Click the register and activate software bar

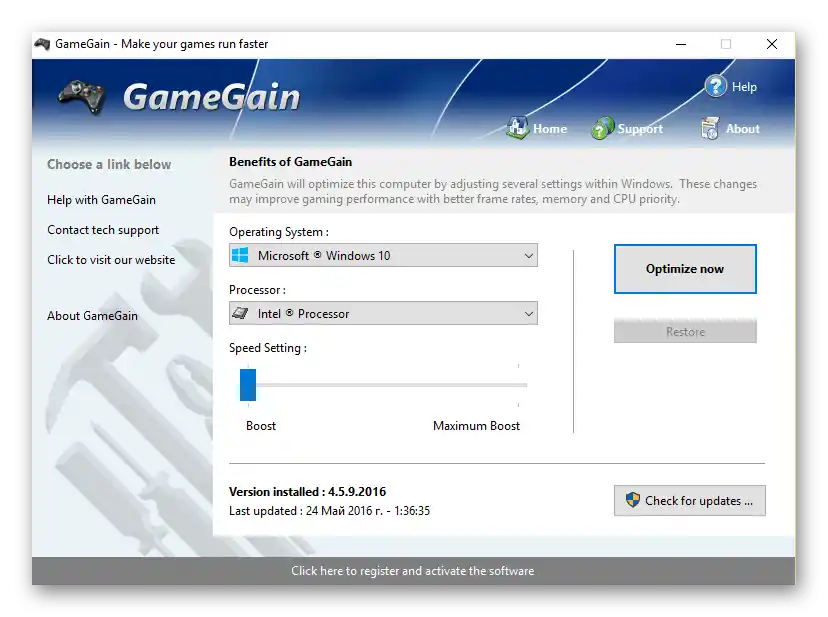[413, 571]
